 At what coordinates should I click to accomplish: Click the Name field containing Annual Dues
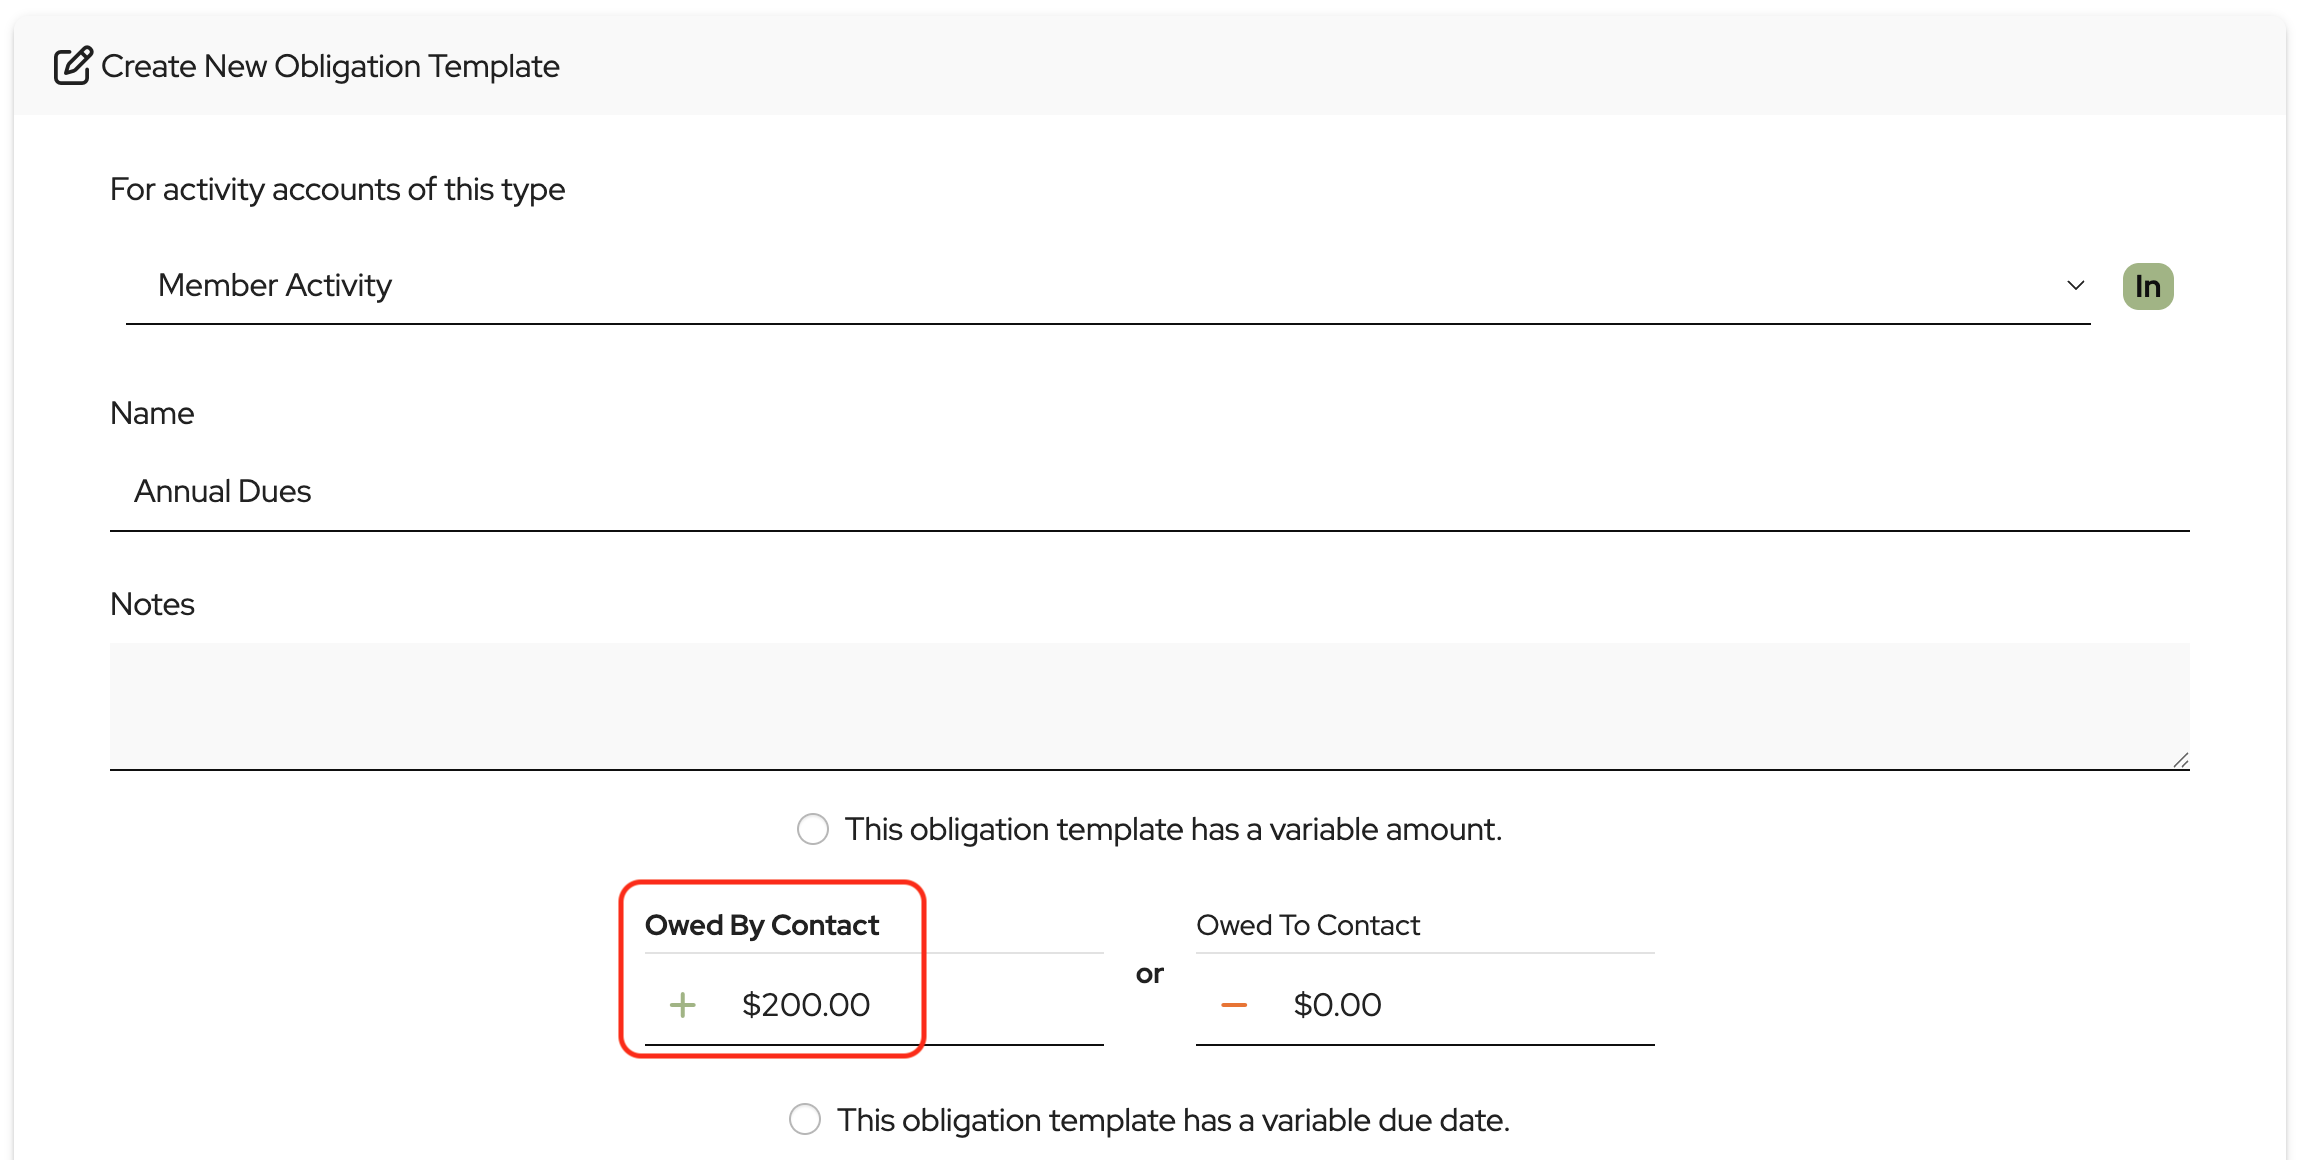tap(1148, 491)
